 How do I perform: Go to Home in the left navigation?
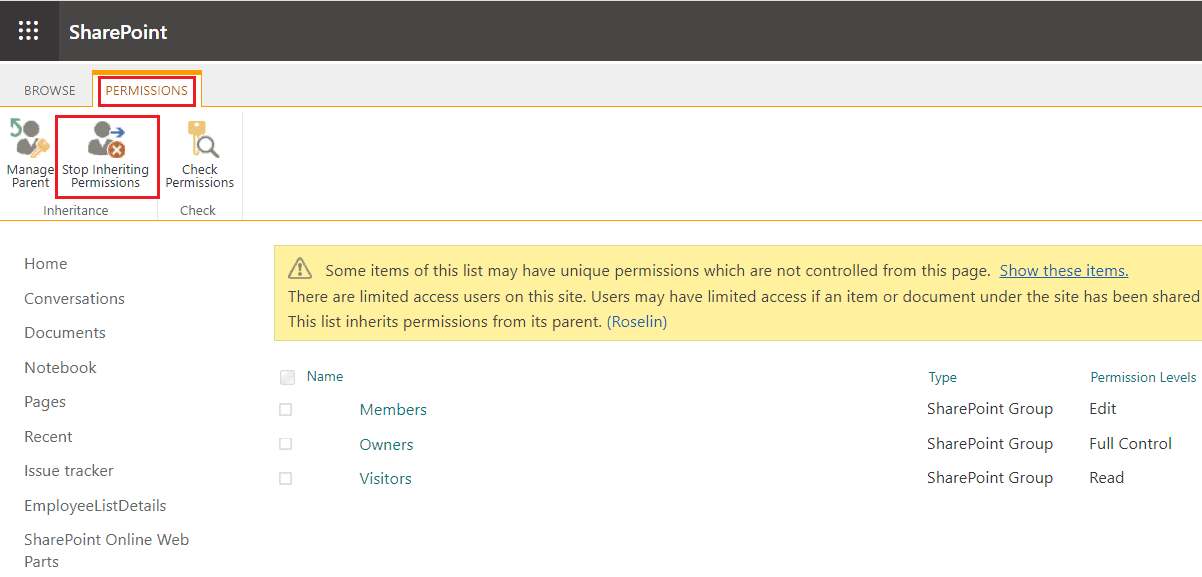tap(46, 264)
